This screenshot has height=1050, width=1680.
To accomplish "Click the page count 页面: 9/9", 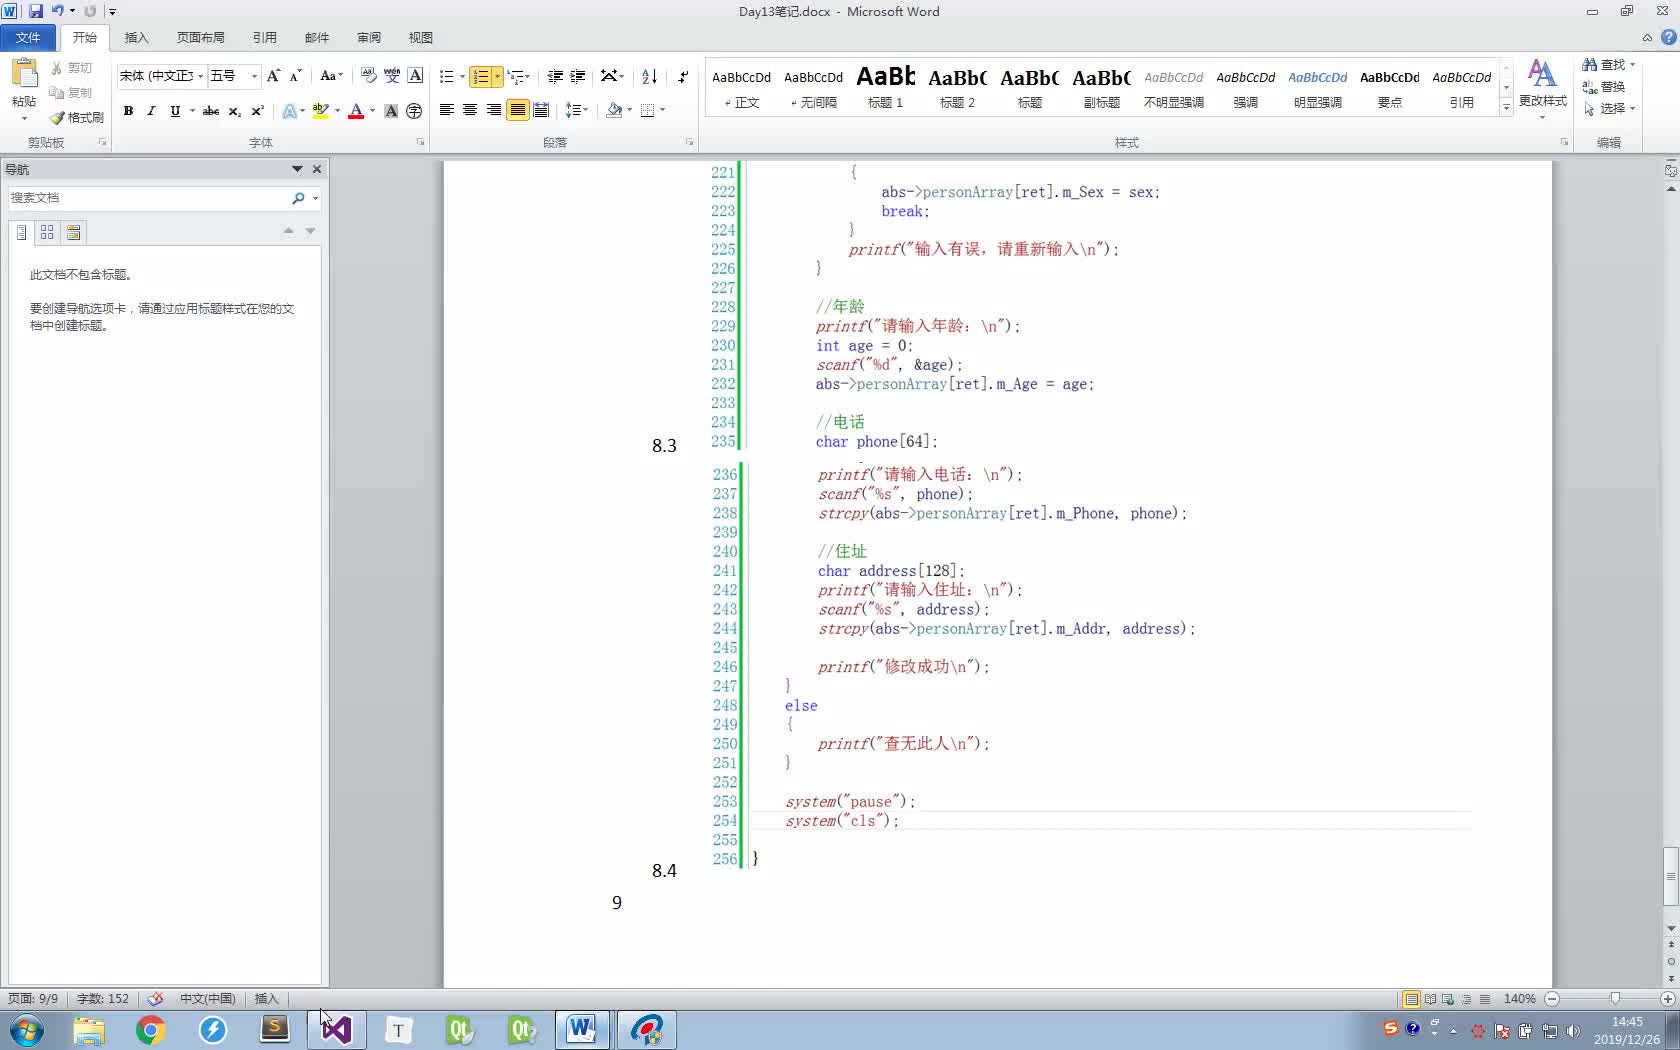I will 33,999.
